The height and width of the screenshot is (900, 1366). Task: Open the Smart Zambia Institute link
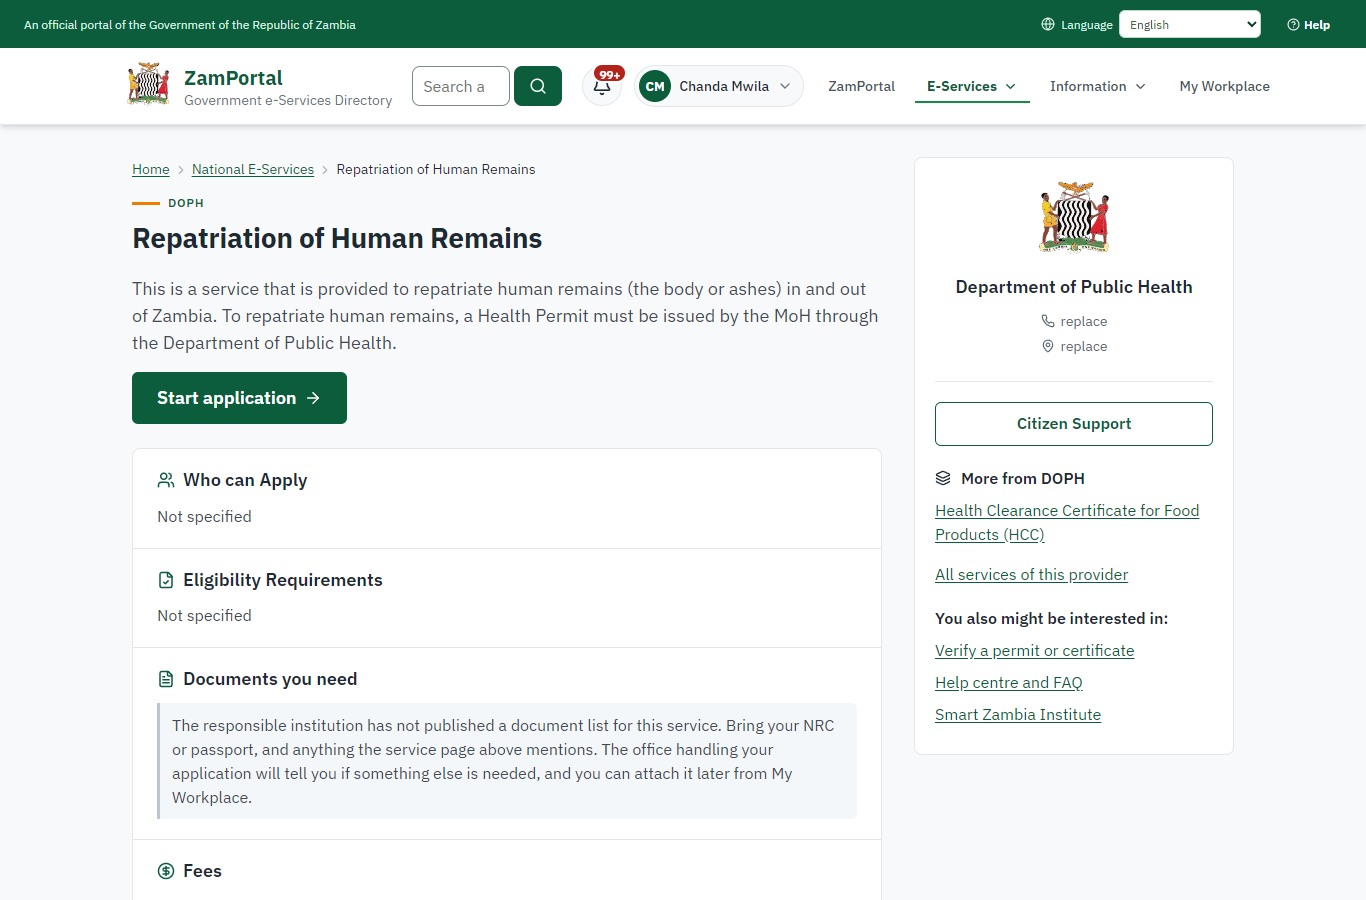[1018, 714]
